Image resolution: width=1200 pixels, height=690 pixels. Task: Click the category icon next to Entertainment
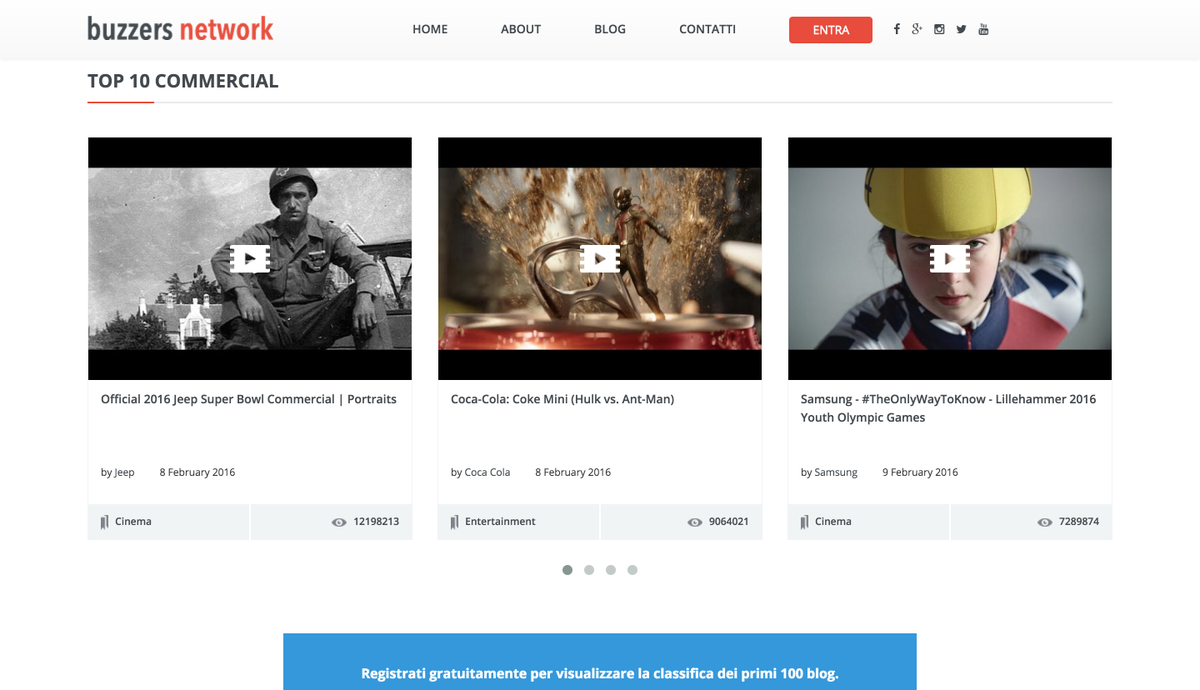click(x=454, y=522)
